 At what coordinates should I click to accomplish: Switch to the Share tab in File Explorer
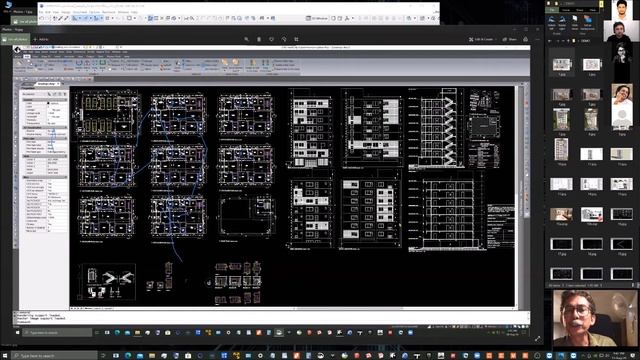(x=580, y=10)
